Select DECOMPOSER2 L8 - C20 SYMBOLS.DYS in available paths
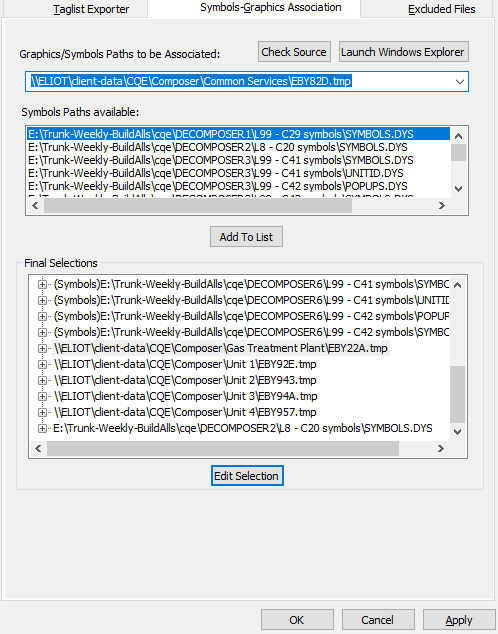This screenshot has width=498, height=634. (218, 147)
